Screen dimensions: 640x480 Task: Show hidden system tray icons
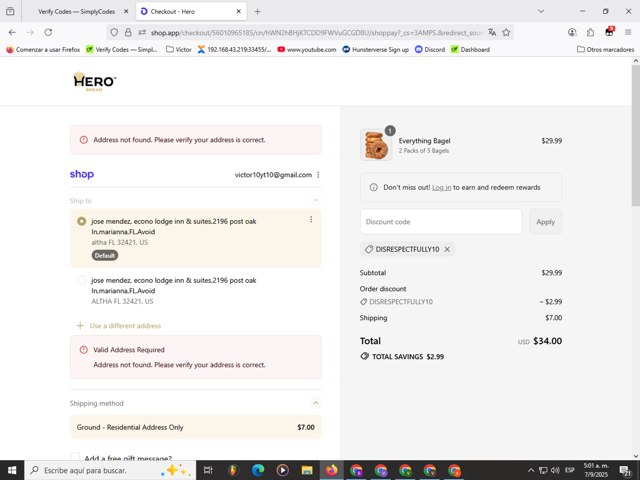click(x=531, y=470)
